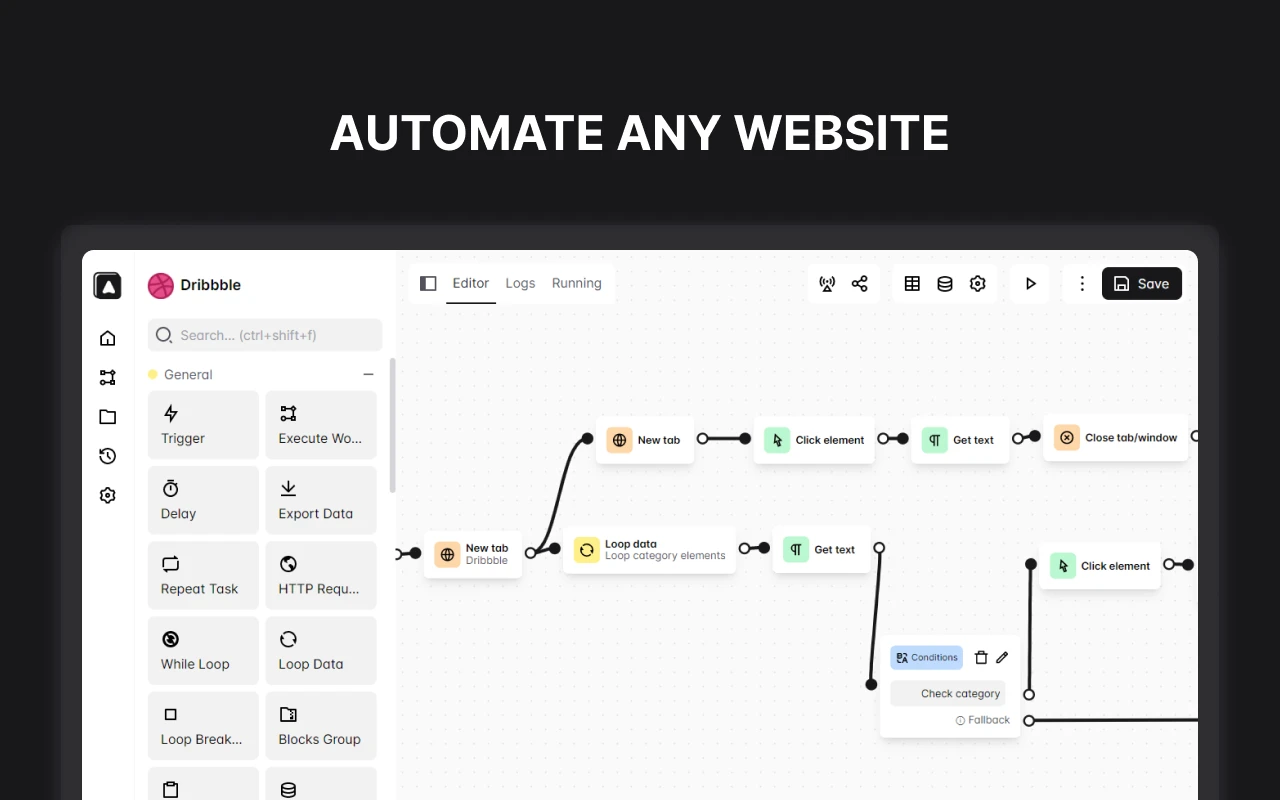Open the database storage icon in toolbar
This screenshot has height=800, width=1280.
coord(945,284)
